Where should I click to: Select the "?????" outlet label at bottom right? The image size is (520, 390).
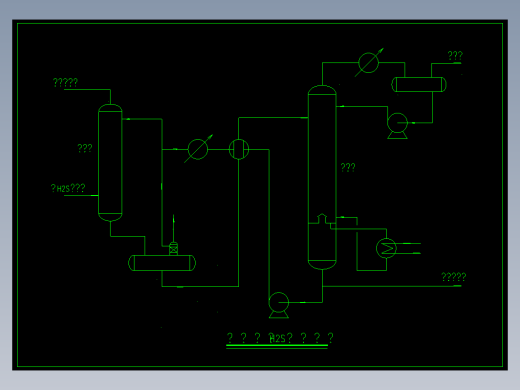click(454, 277)
